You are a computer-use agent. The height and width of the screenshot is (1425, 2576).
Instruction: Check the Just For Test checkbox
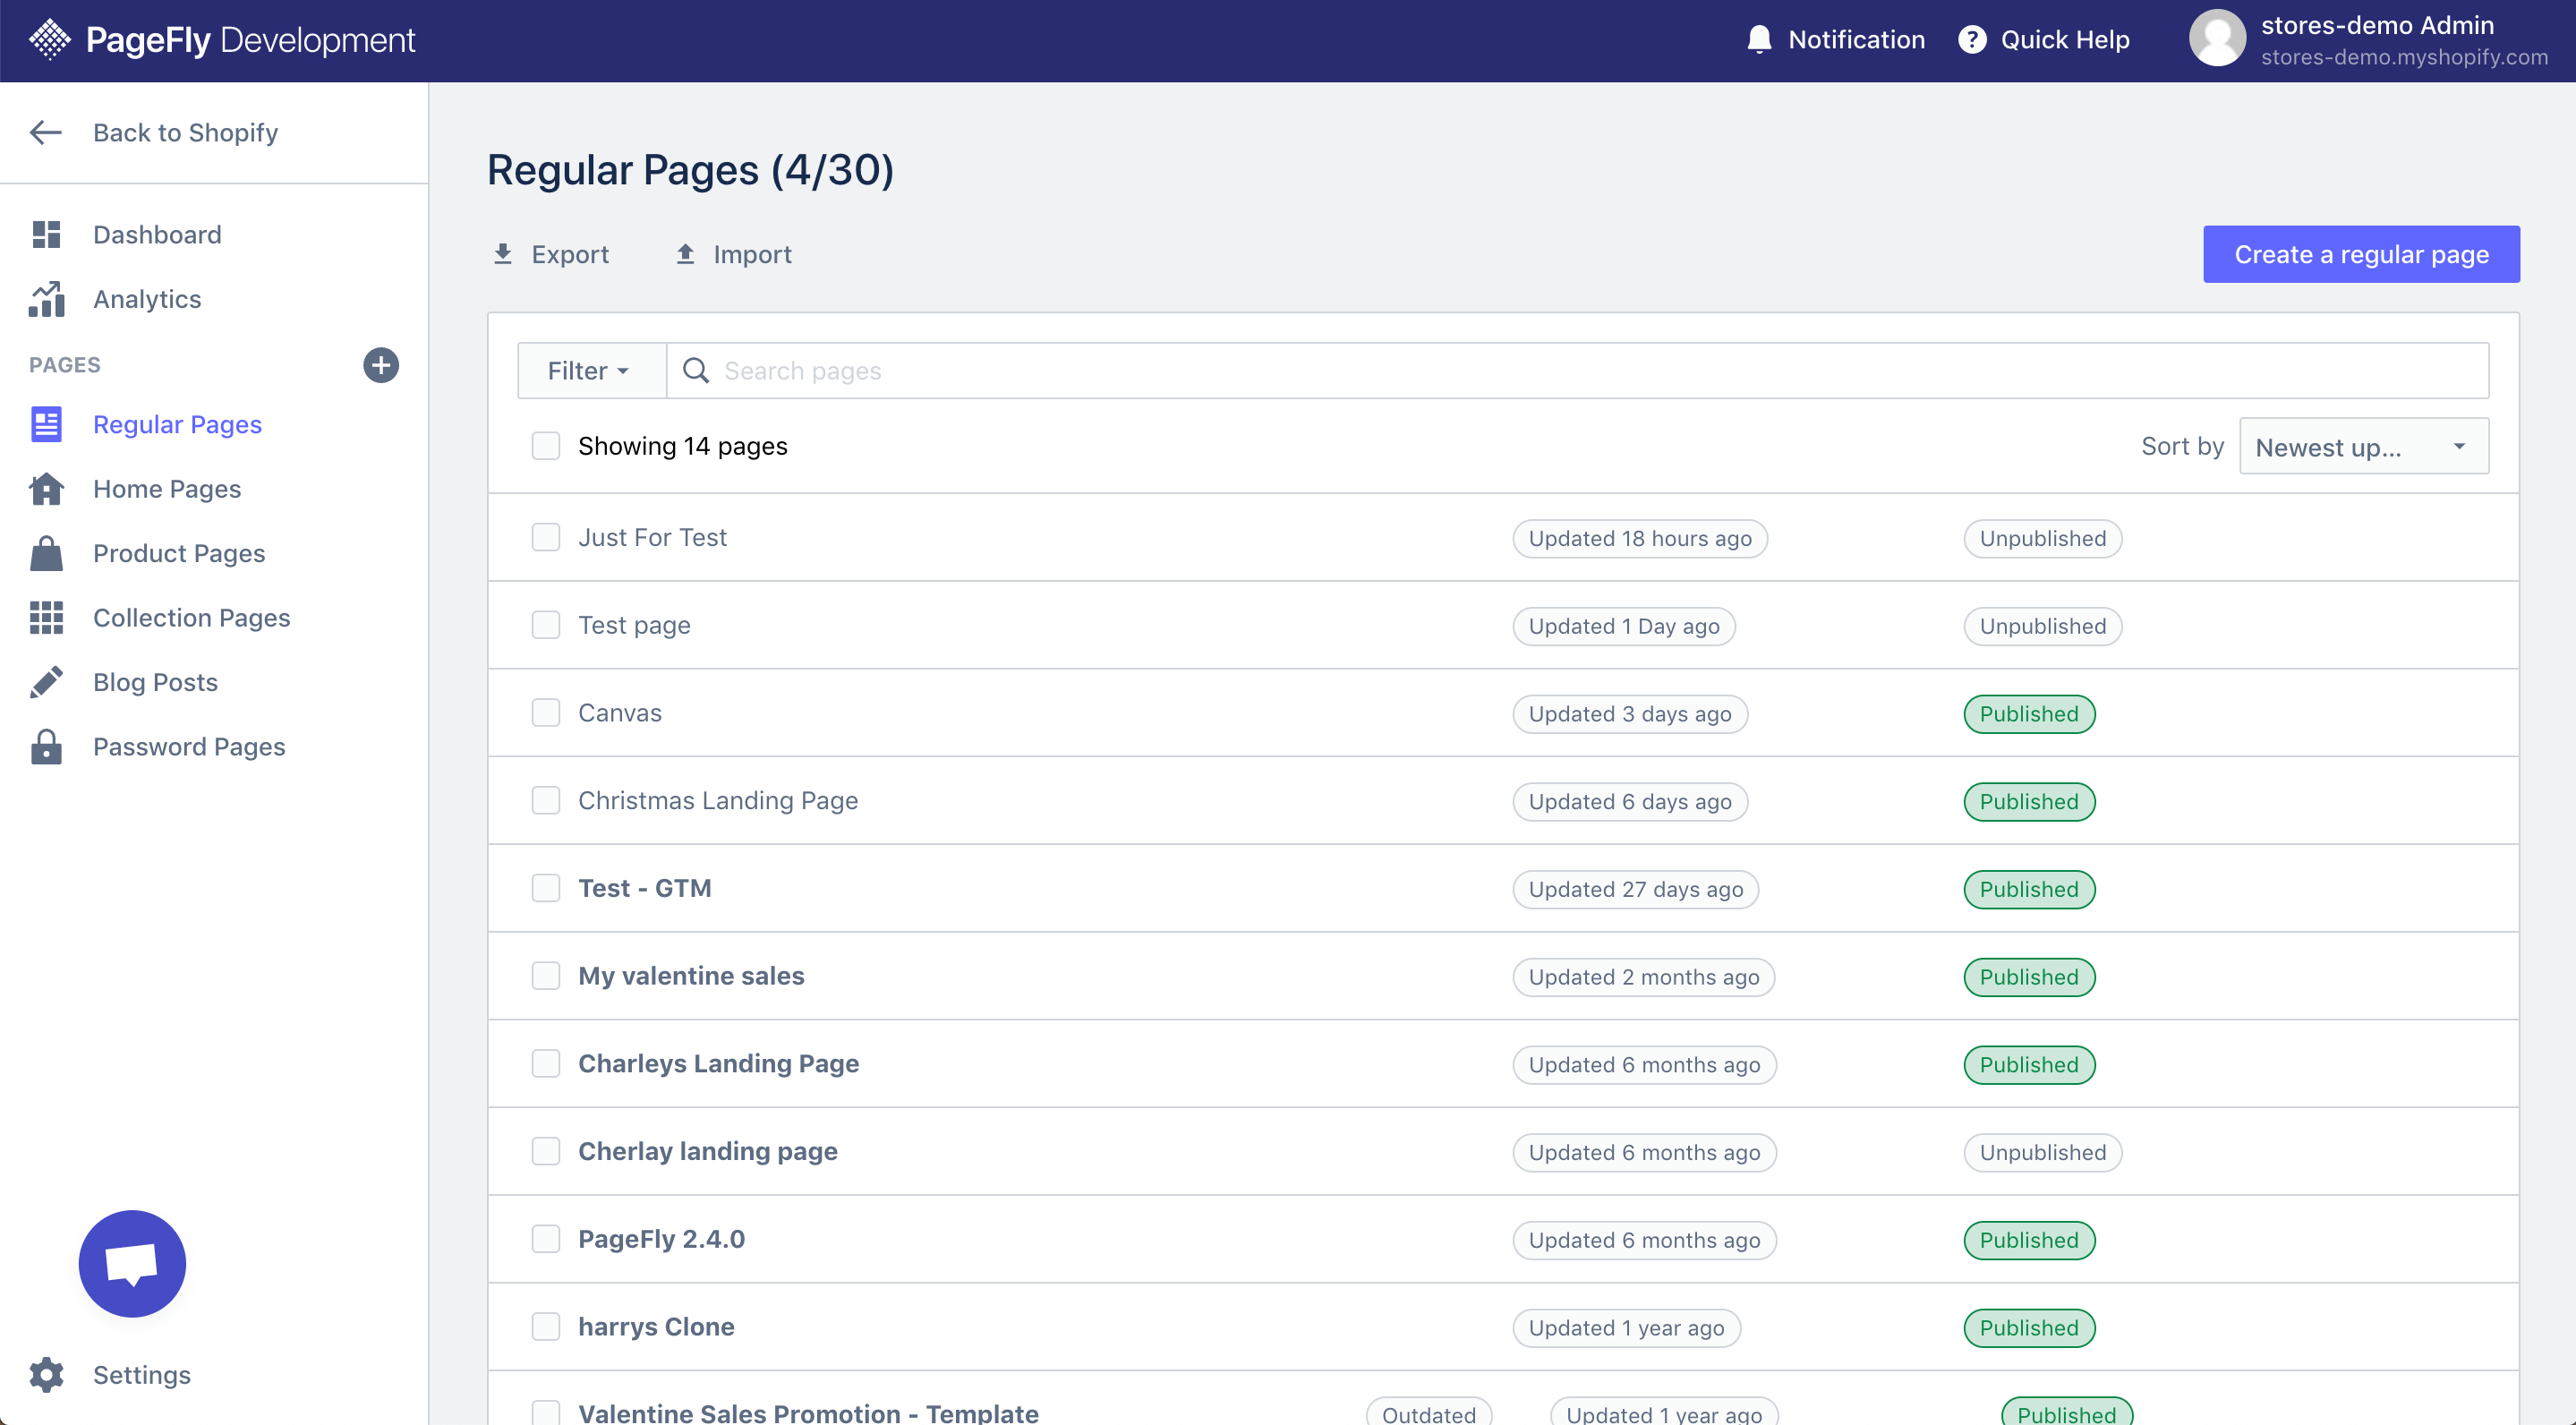546,537
